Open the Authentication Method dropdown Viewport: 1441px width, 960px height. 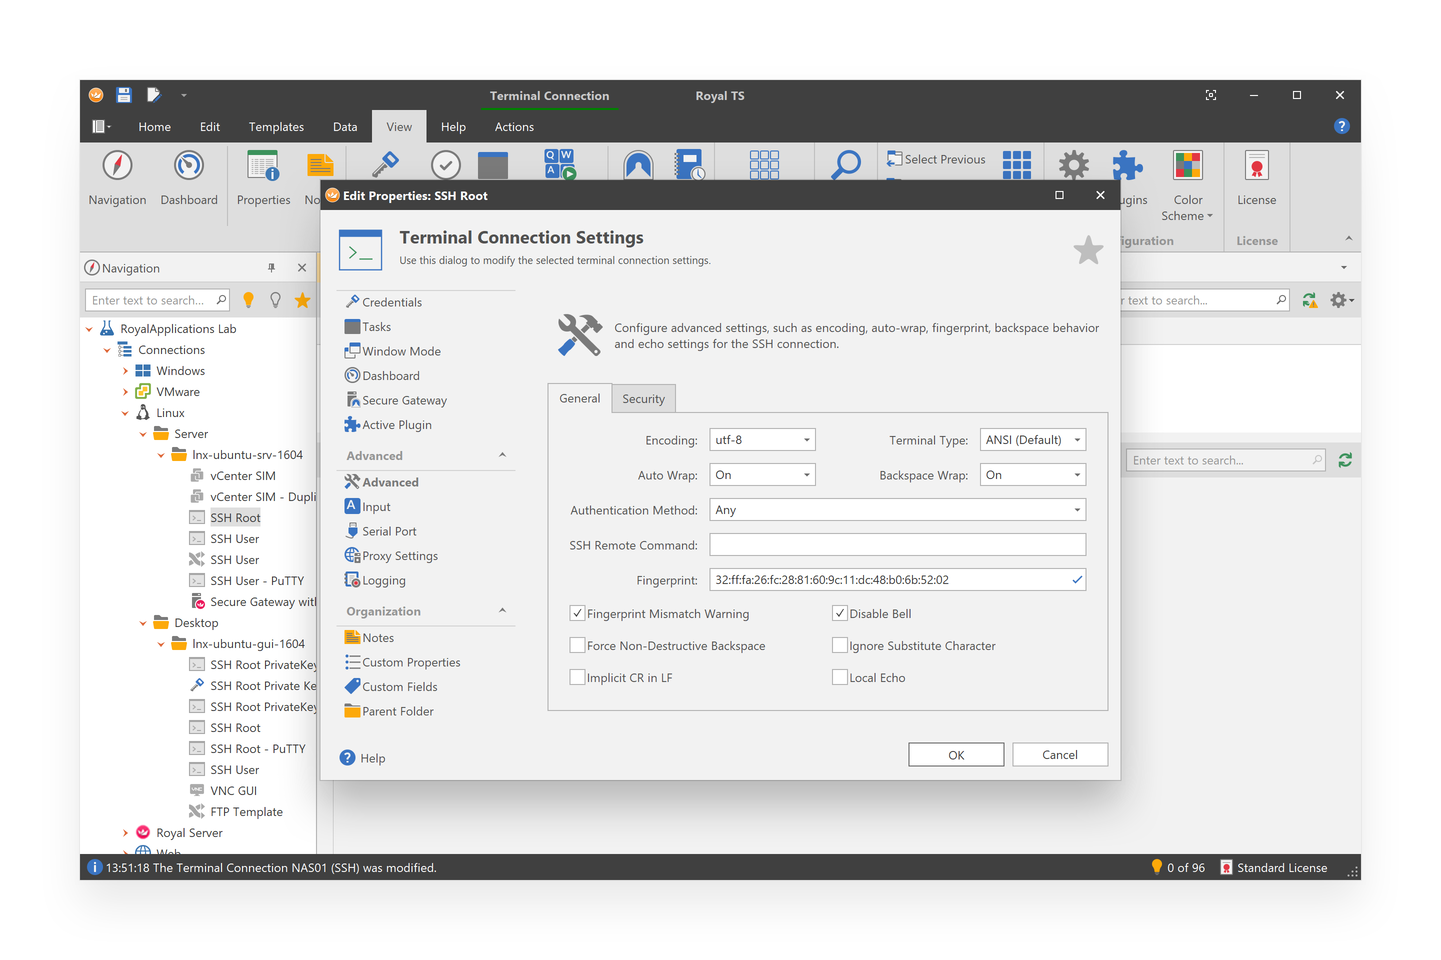coord(897,510)
